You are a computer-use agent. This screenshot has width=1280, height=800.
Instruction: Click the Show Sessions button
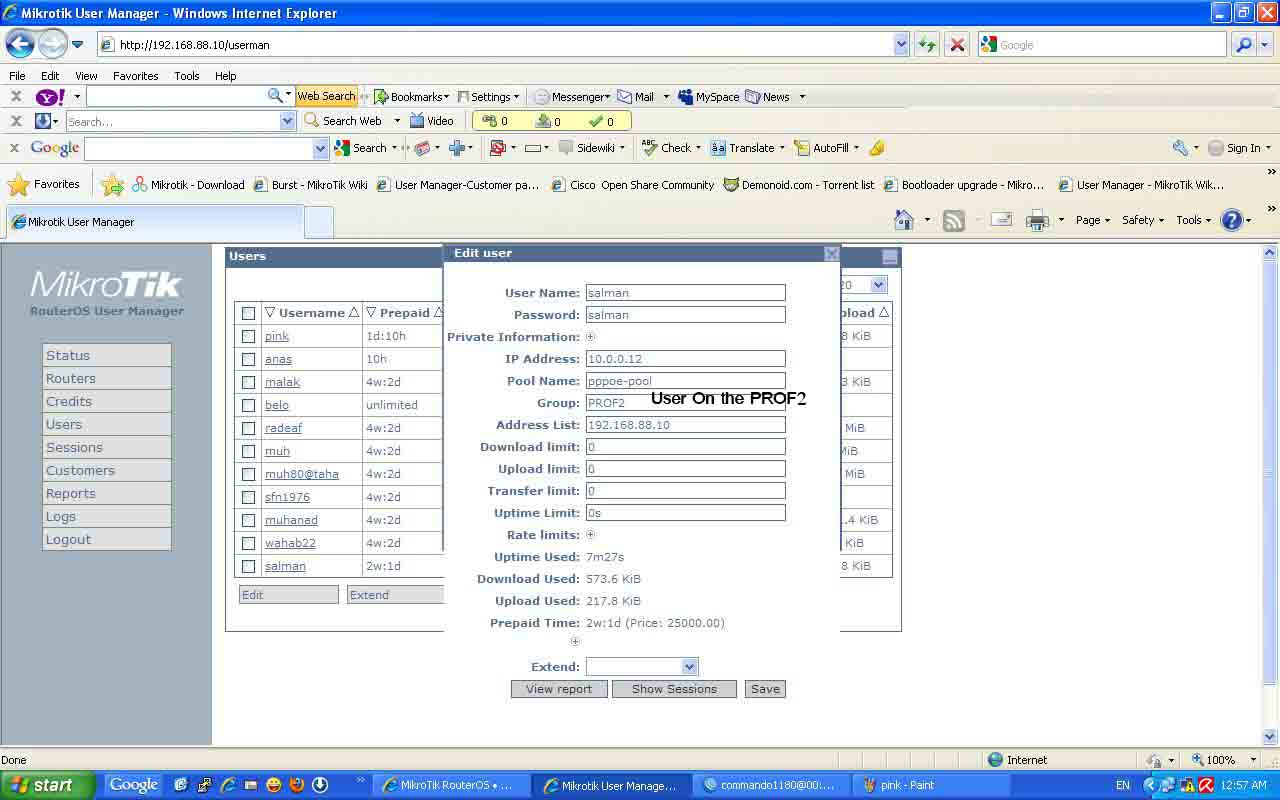point(674,689)
